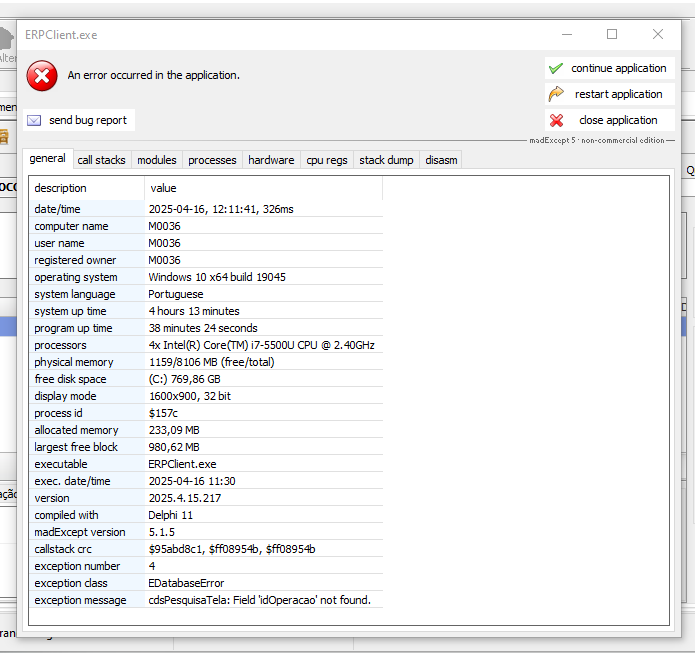The height and width of the screenshot is (653, 695).
Task: Click the envelope bug report icon
Action: click(34, 120)
